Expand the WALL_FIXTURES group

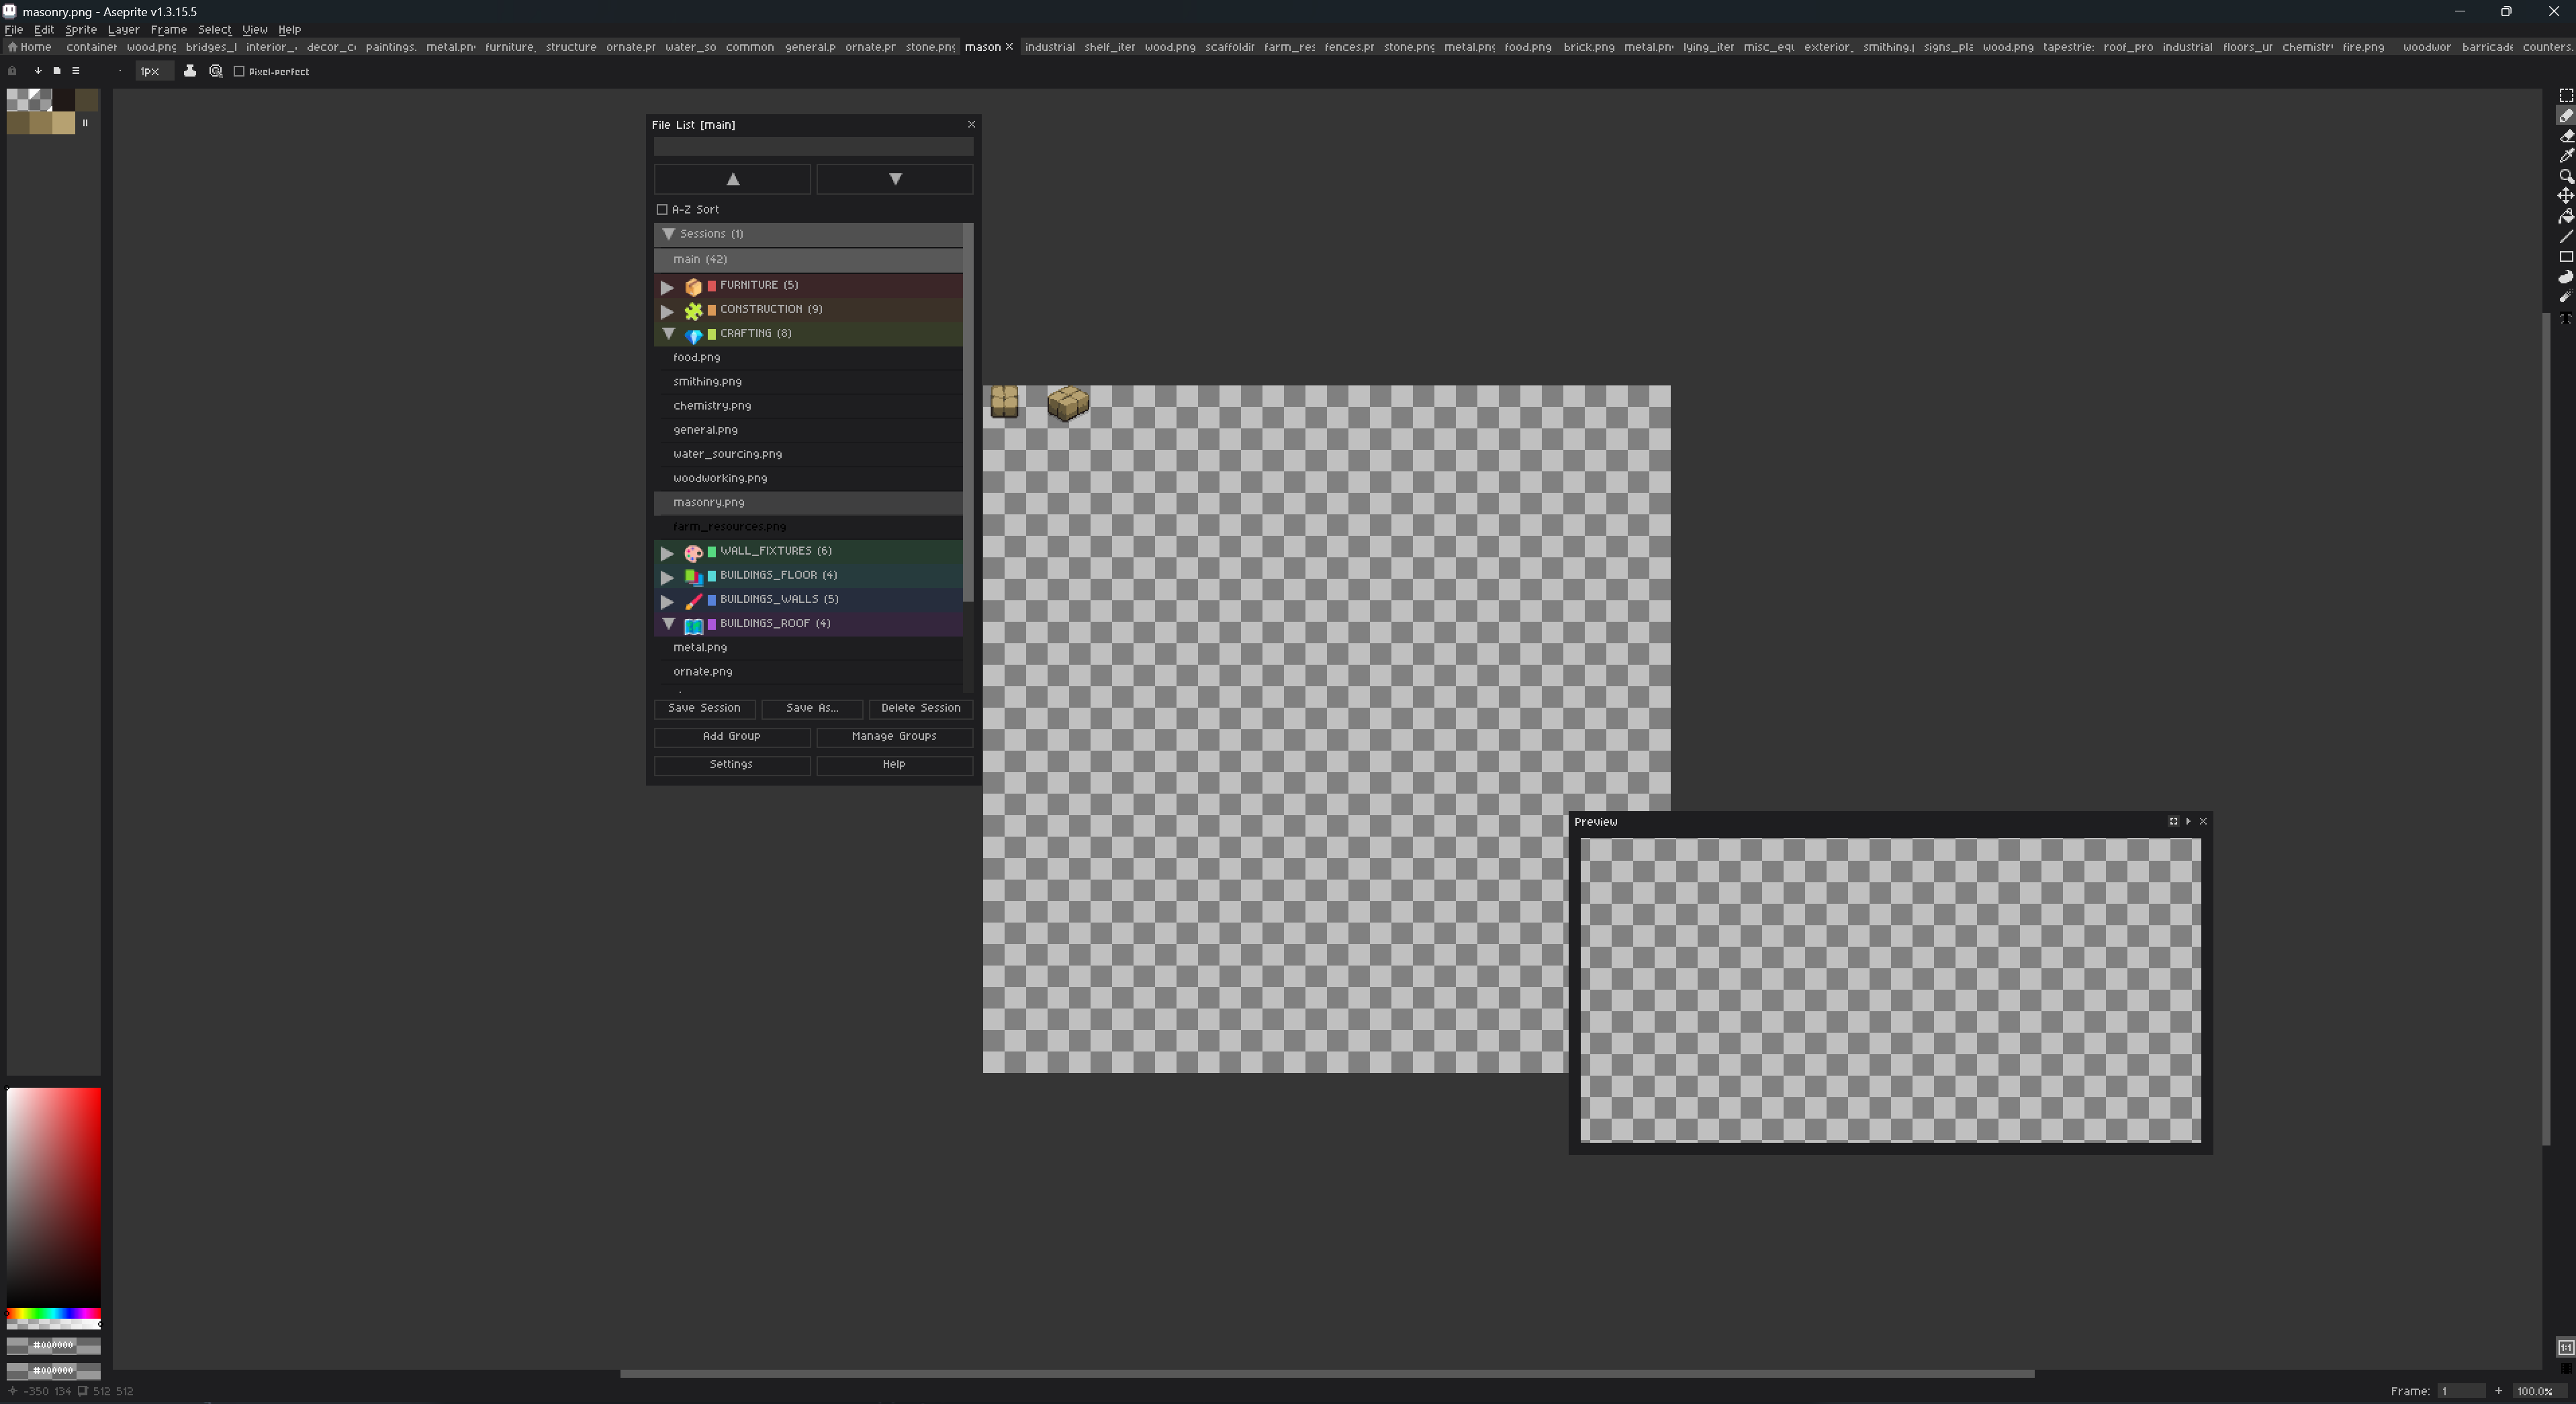(667, 552)
